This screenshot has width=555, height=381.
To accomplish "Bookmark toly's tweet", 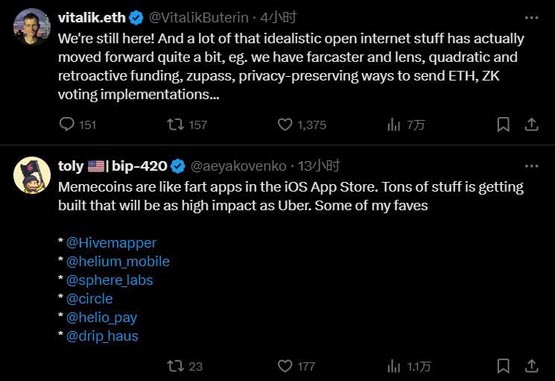I will click(x=503, y=366).
